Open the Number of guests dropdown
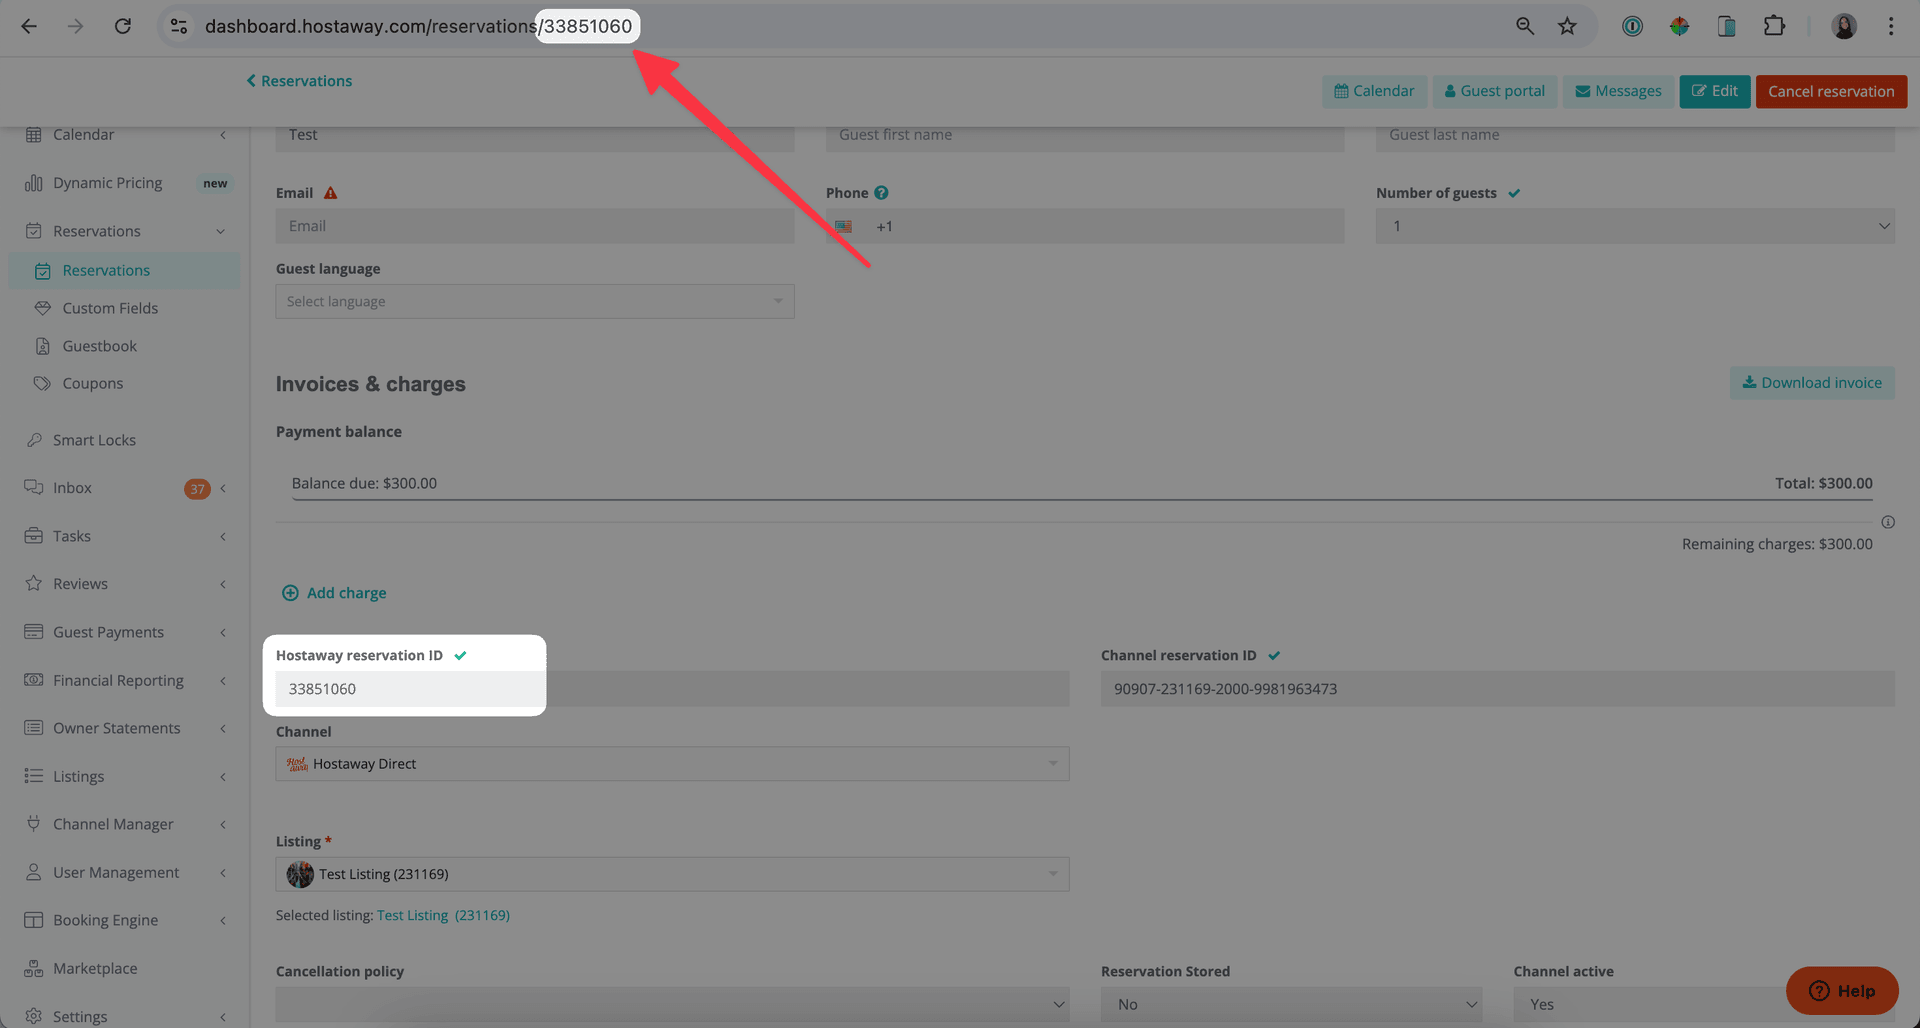The image size is (1920, 1028). [1634, 226]
